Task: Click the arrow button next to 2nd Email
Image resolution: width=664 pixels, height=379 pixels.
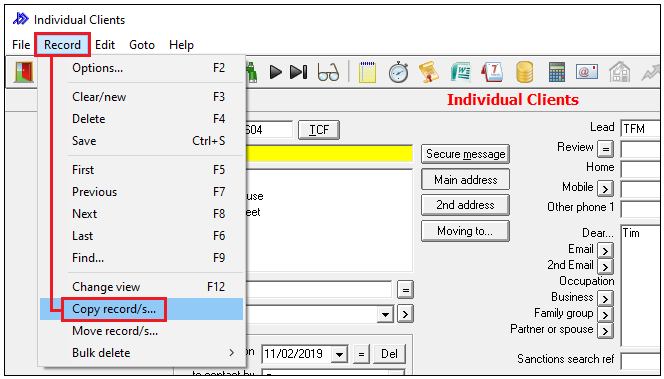Action: (606, 267)
